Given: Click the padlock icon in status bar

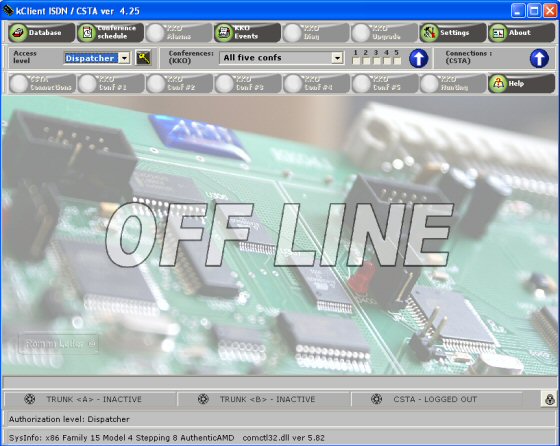Looking at the screenshot, I should [x=549, y=399].
